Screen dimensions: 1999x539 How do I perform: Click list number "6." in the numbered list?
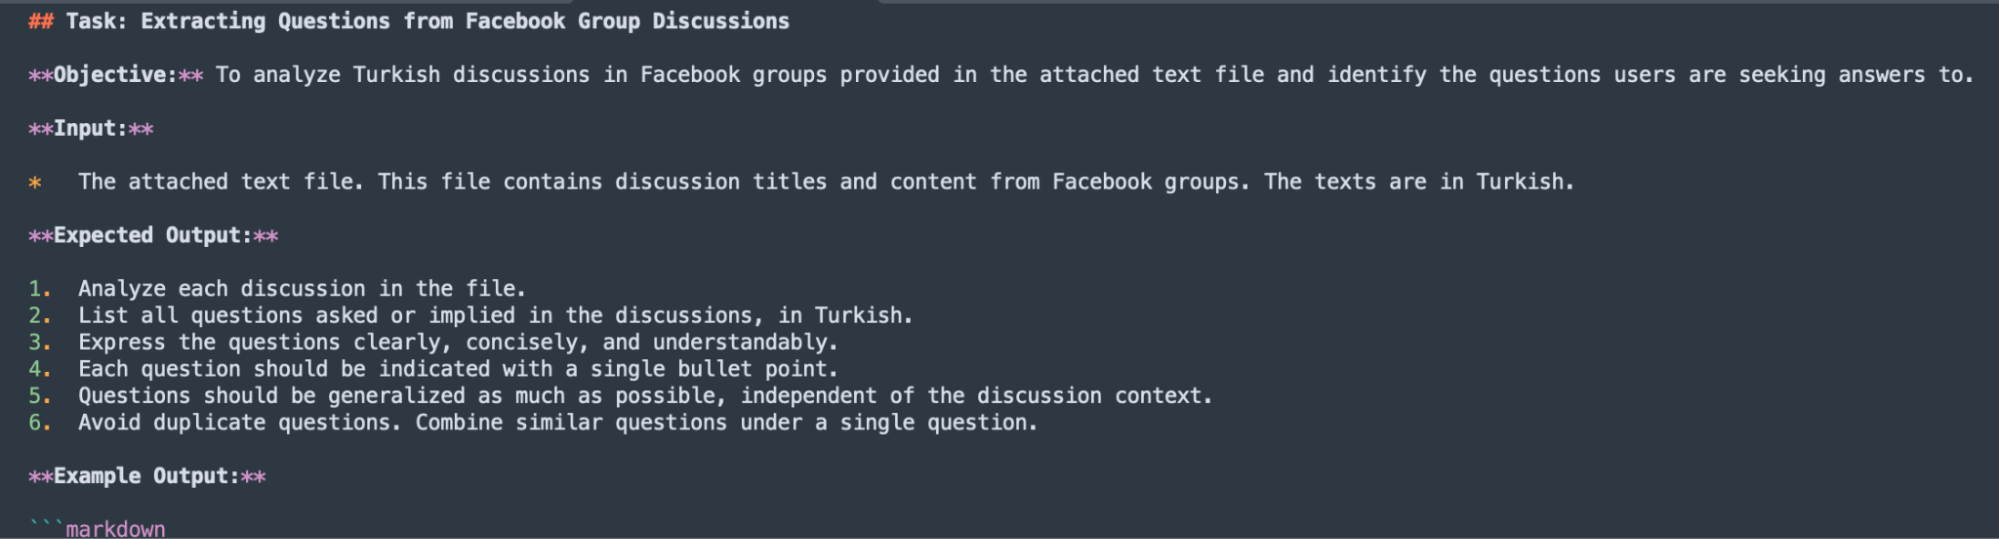[x=40, y=423]
